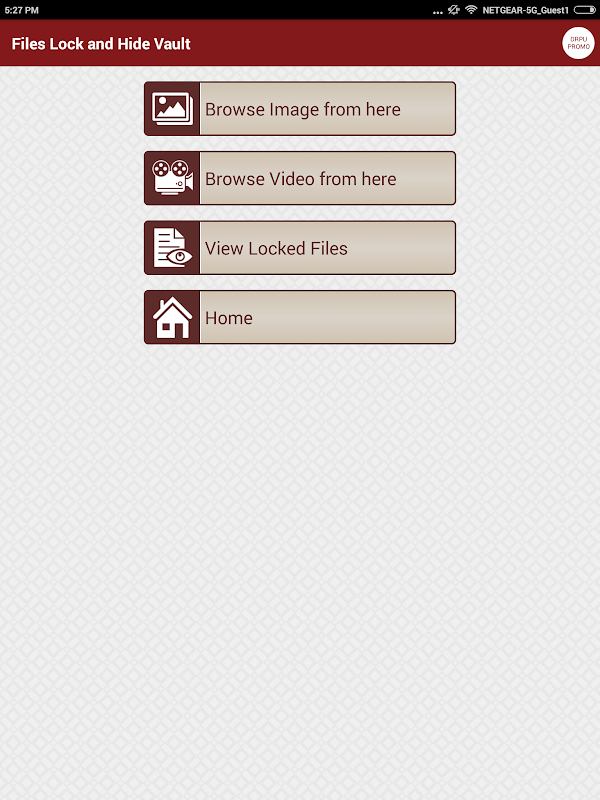Screen dimensions: 600x800
Task: Tap the three dots in status bar
Action: coord(437,12)
